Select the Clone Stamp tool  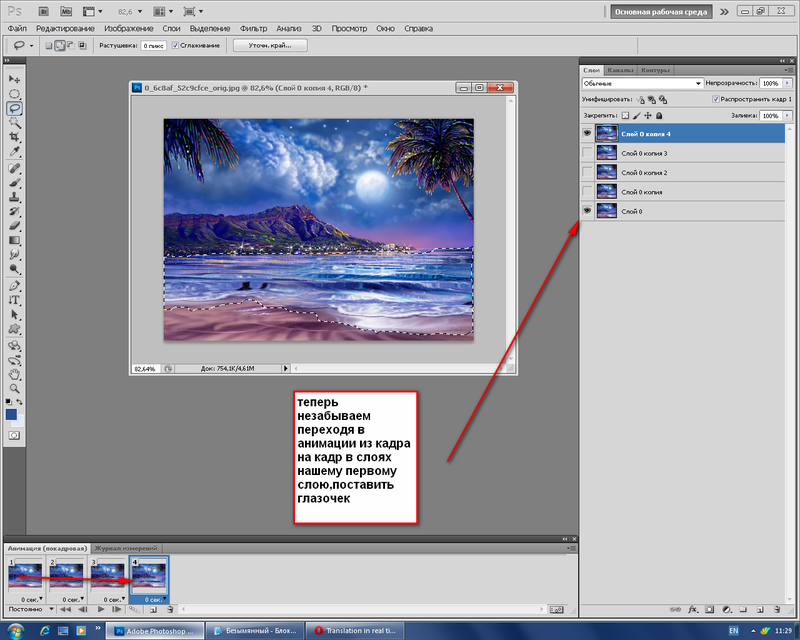14,197
